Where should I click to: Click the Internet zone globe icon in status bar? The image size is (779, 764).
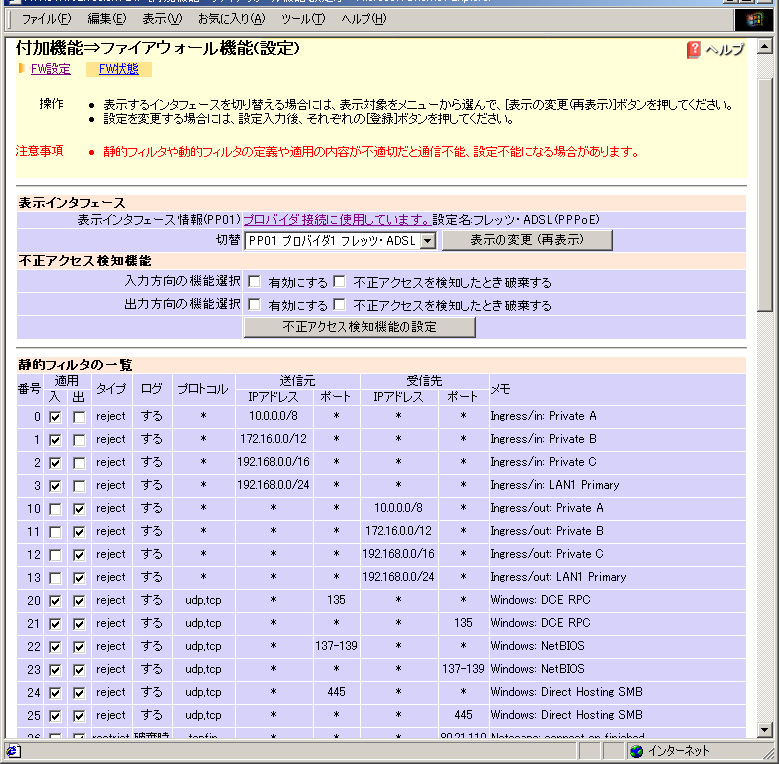[x=636, y=751]
